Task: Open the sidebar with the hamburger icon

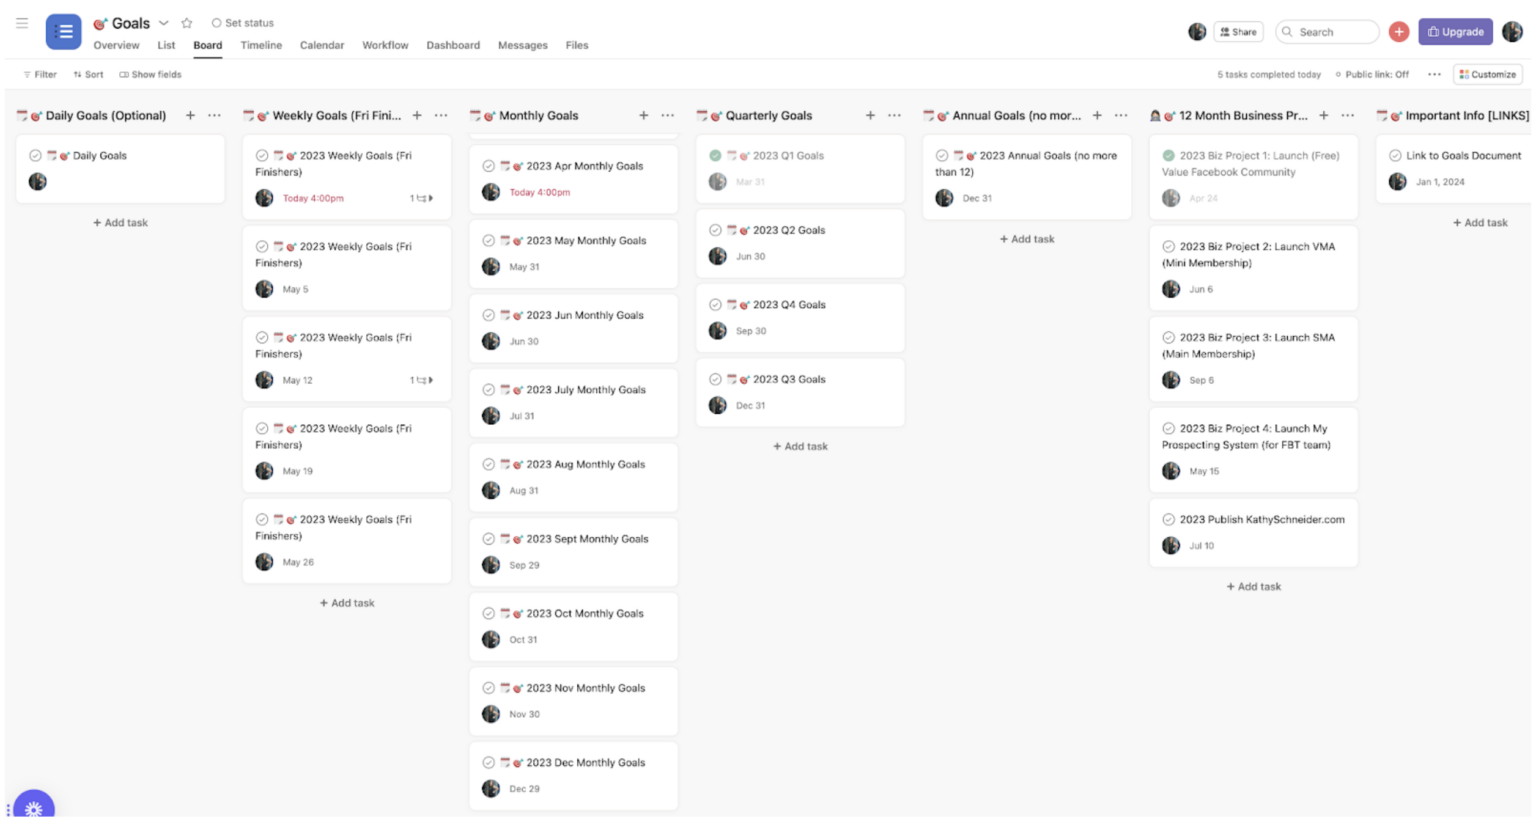Action: 22,23
